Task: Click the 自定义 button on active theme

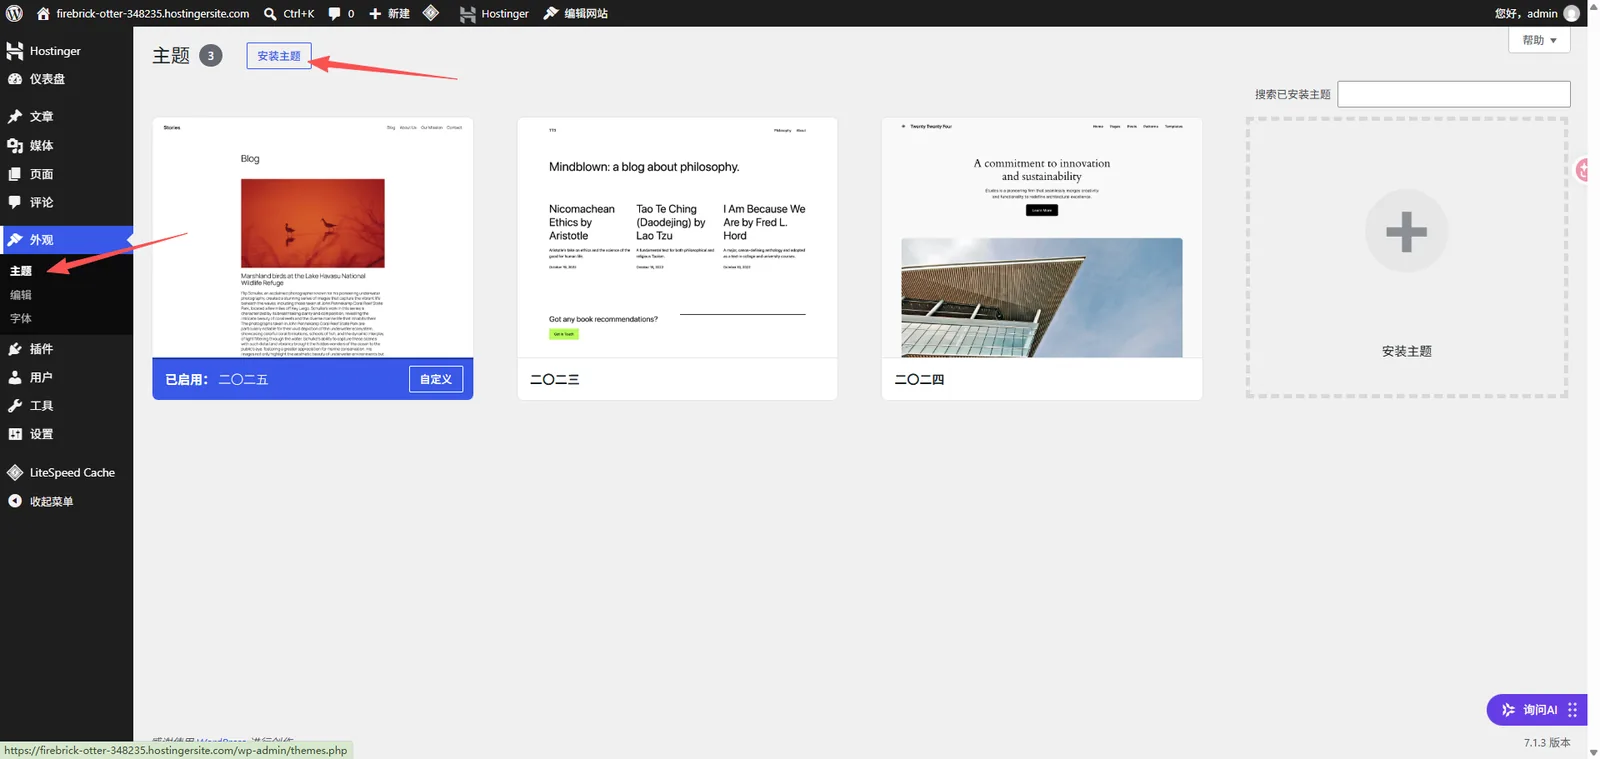Action: tap(436, 379)
